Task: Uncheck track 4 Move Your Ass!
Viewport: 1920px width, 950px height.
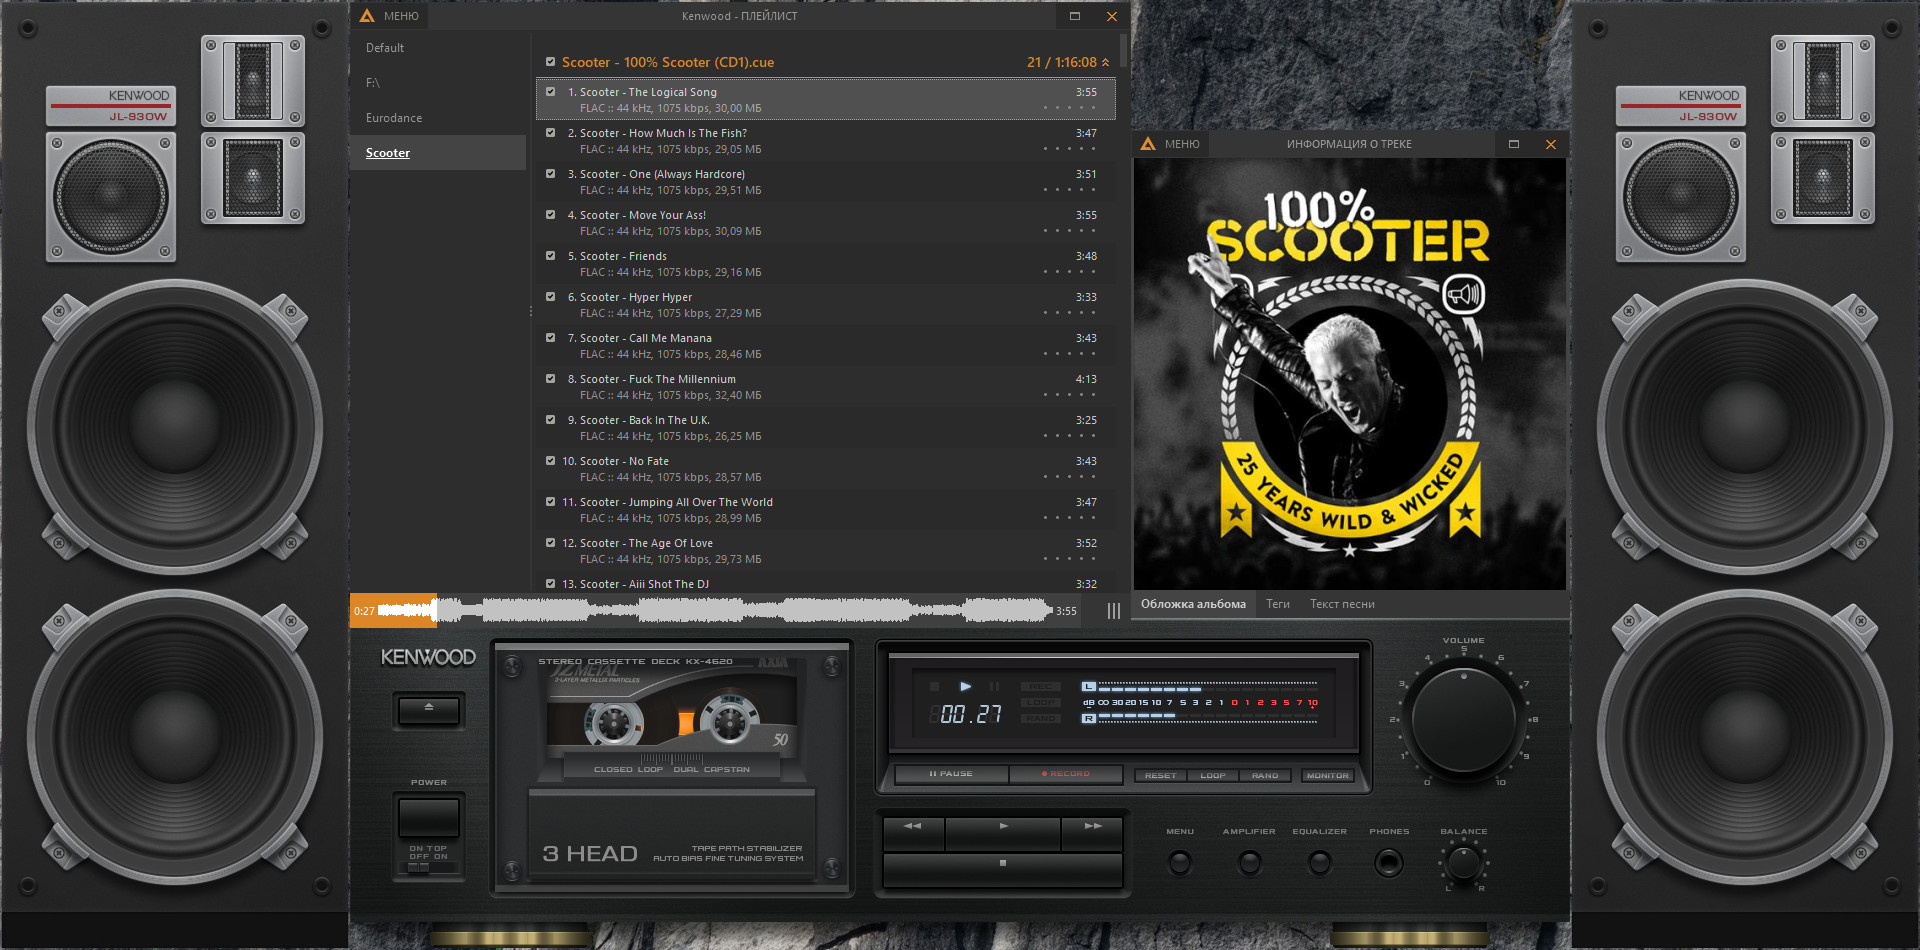Action: coord(550,214)
